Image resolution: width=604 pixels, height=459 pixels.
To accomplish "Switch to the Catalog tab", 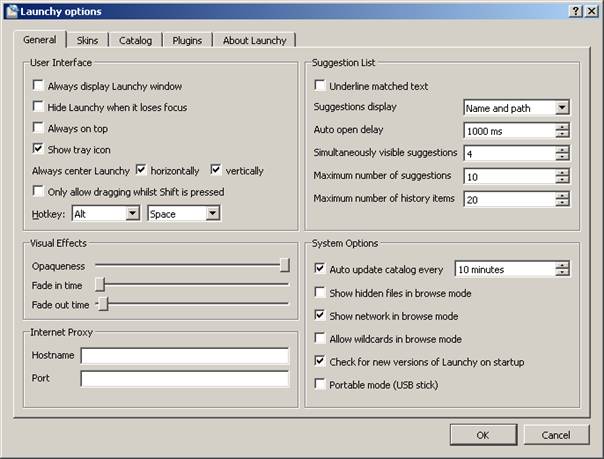I will click(x=135, y=40).
